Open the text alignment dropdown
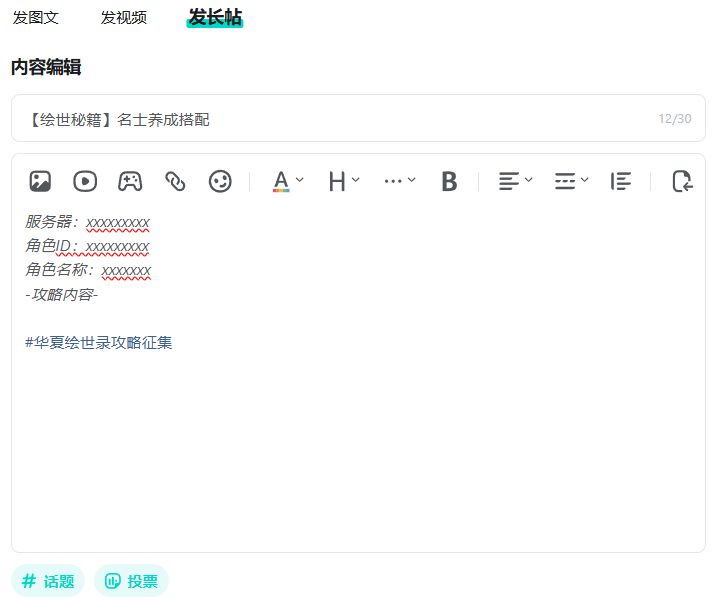722x602 pixels. 515,181
